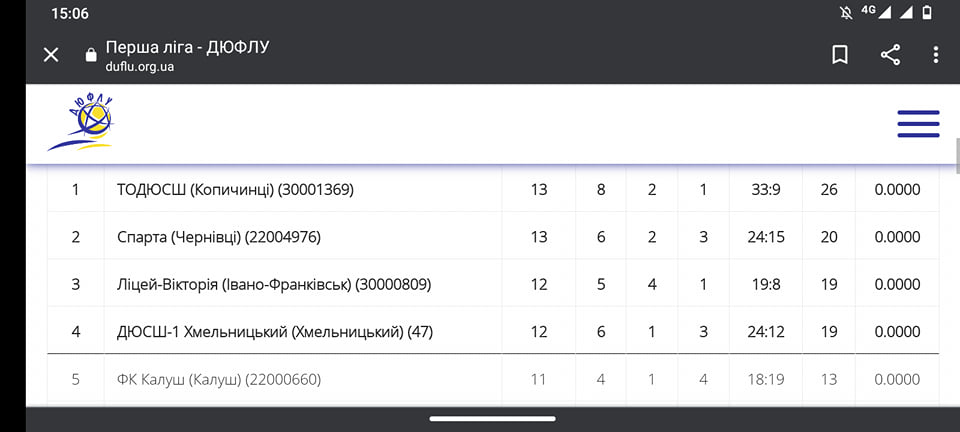This screenshot has width=960, height=432.
Task: Tap the 15:06 clock in status bar
Action: click(x=70, y=13)
